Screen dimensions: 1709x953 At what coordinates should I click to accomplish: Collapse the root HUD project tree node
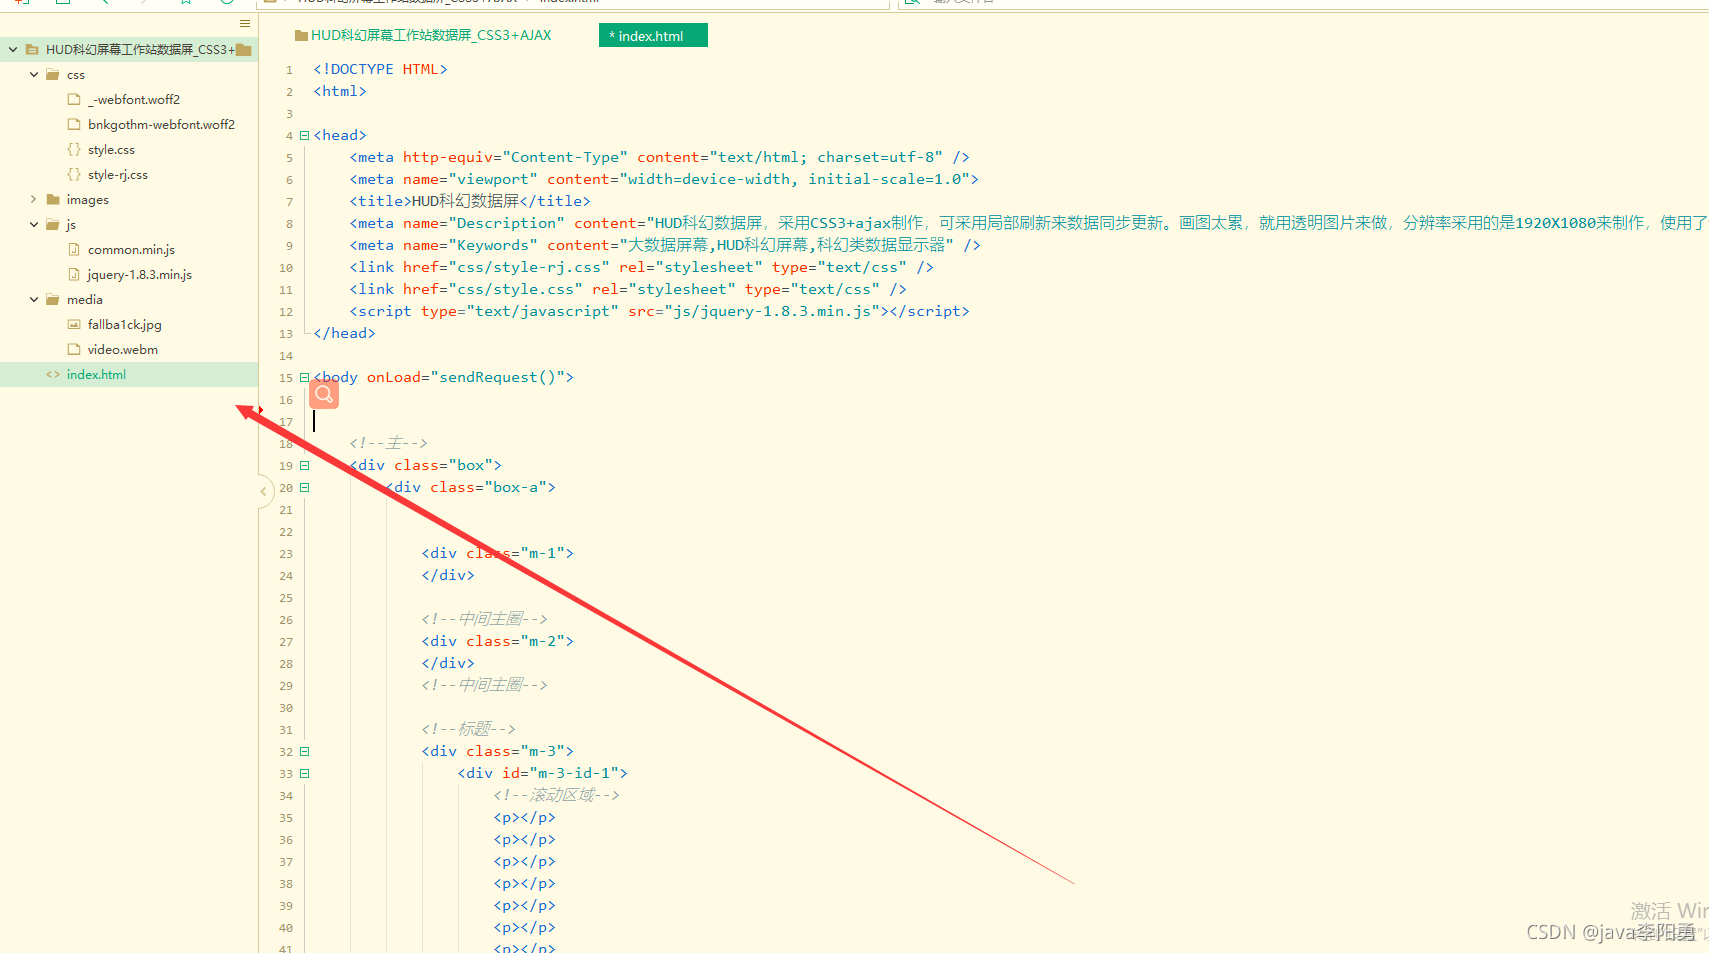pyautogui.click(x=13, y=49)
